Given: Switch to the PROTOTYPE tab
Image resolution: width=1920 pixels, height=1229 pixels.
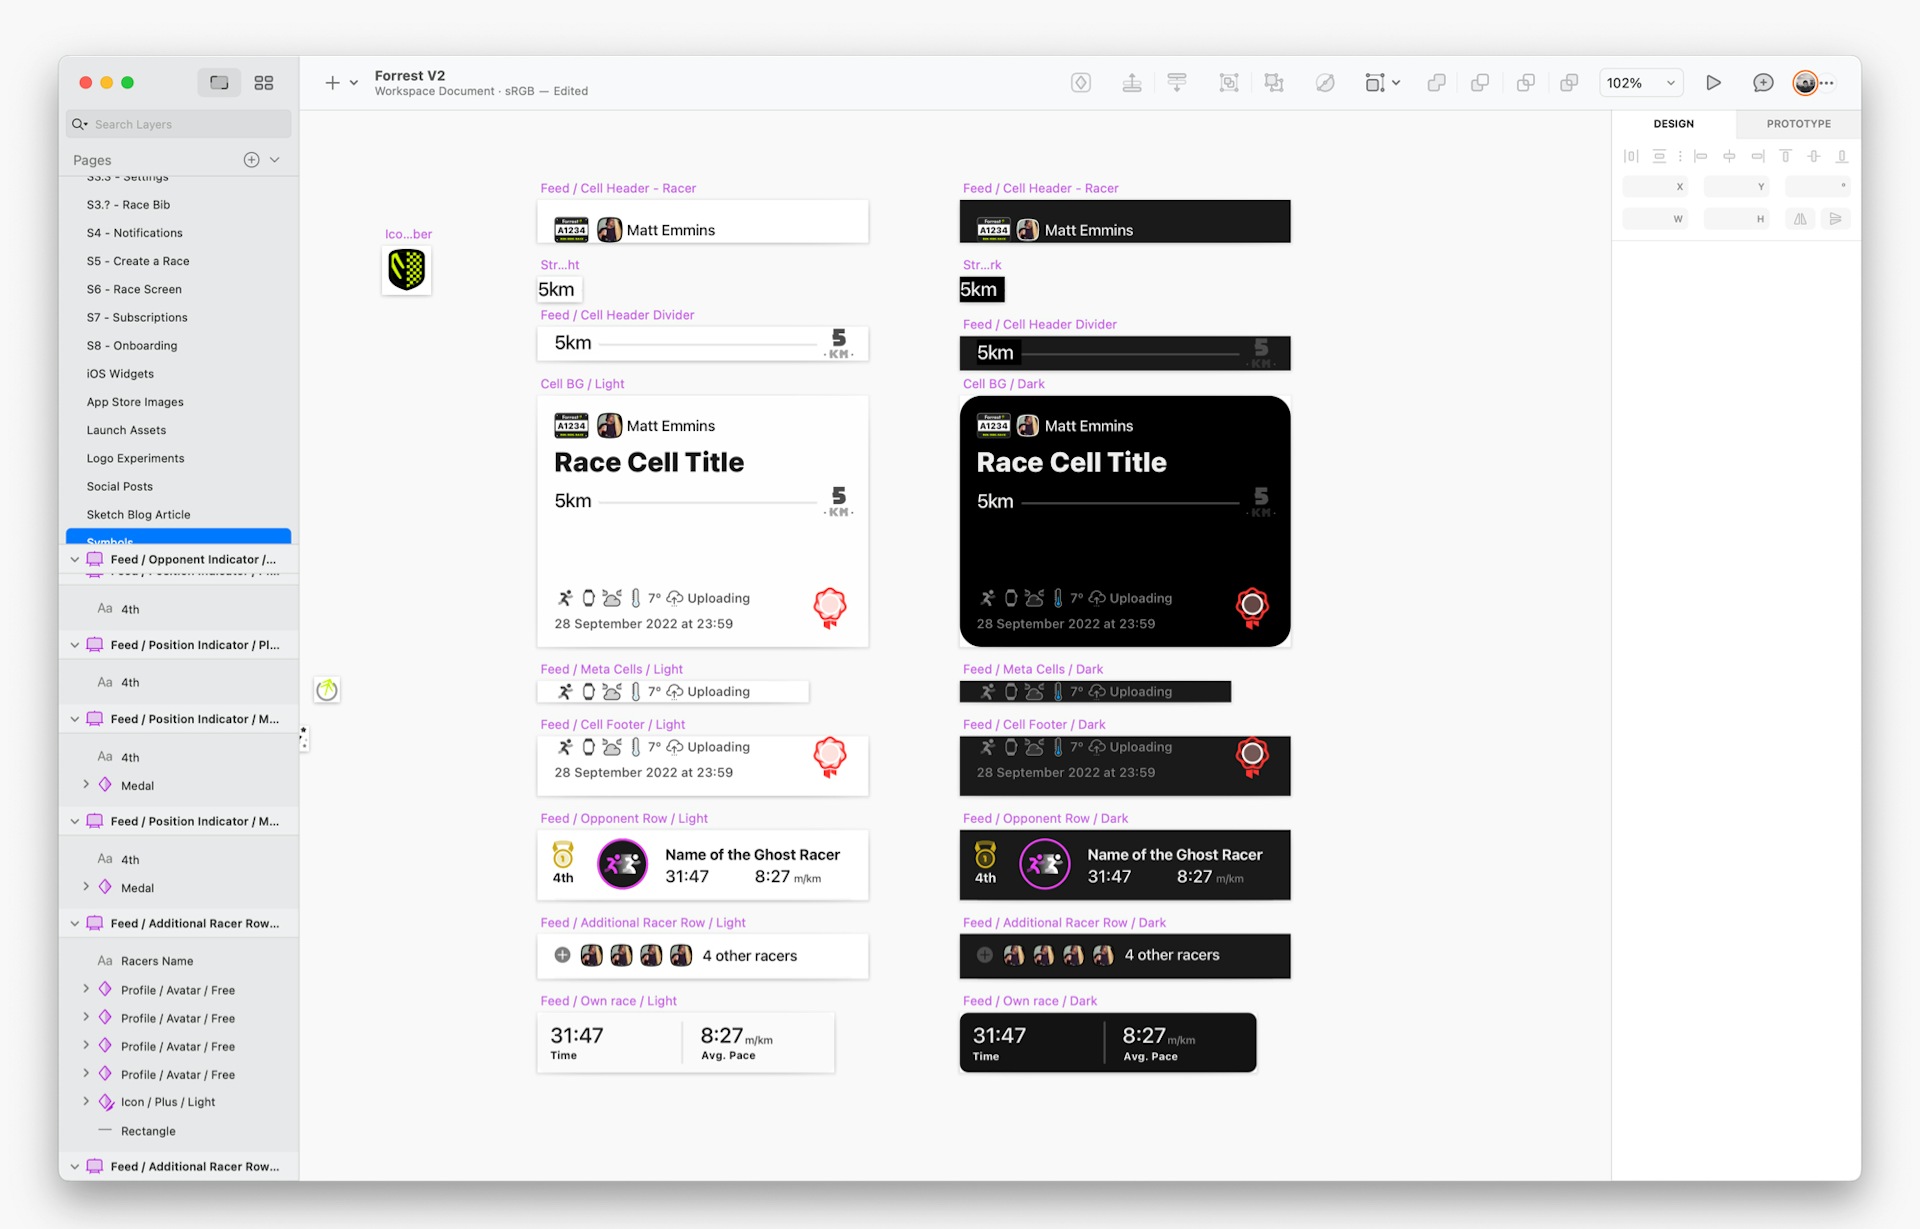Looking at the screenshot, I should click(x=1797, y=123).
